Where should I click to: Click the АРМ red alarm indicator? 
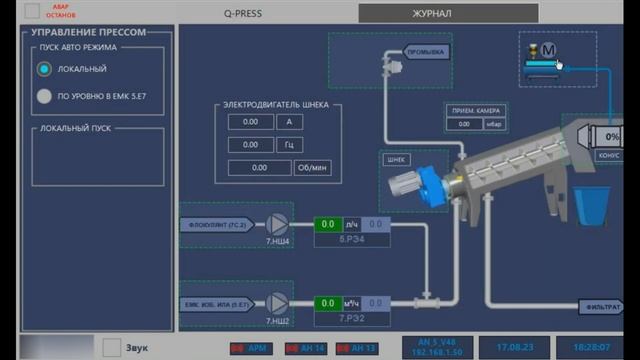(251, 348)
